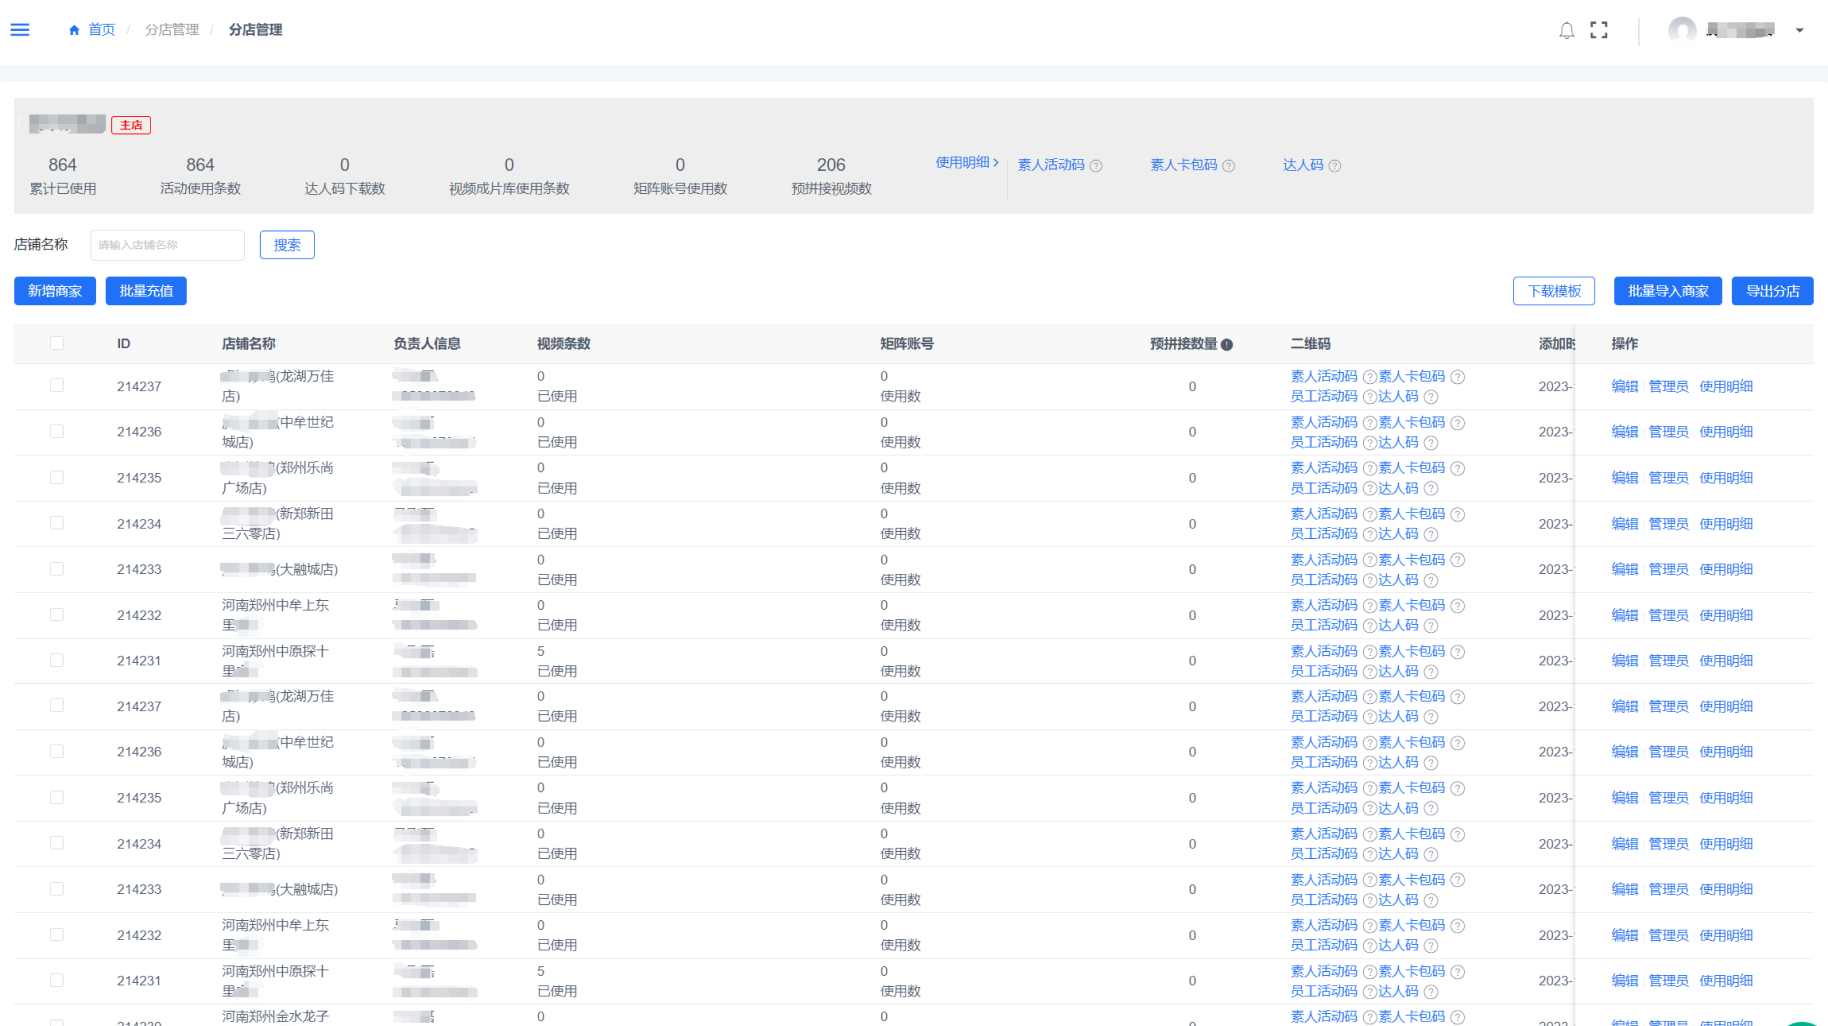Click the user avatar image
This screenshot has height=1026, width=1828.
1682,30
